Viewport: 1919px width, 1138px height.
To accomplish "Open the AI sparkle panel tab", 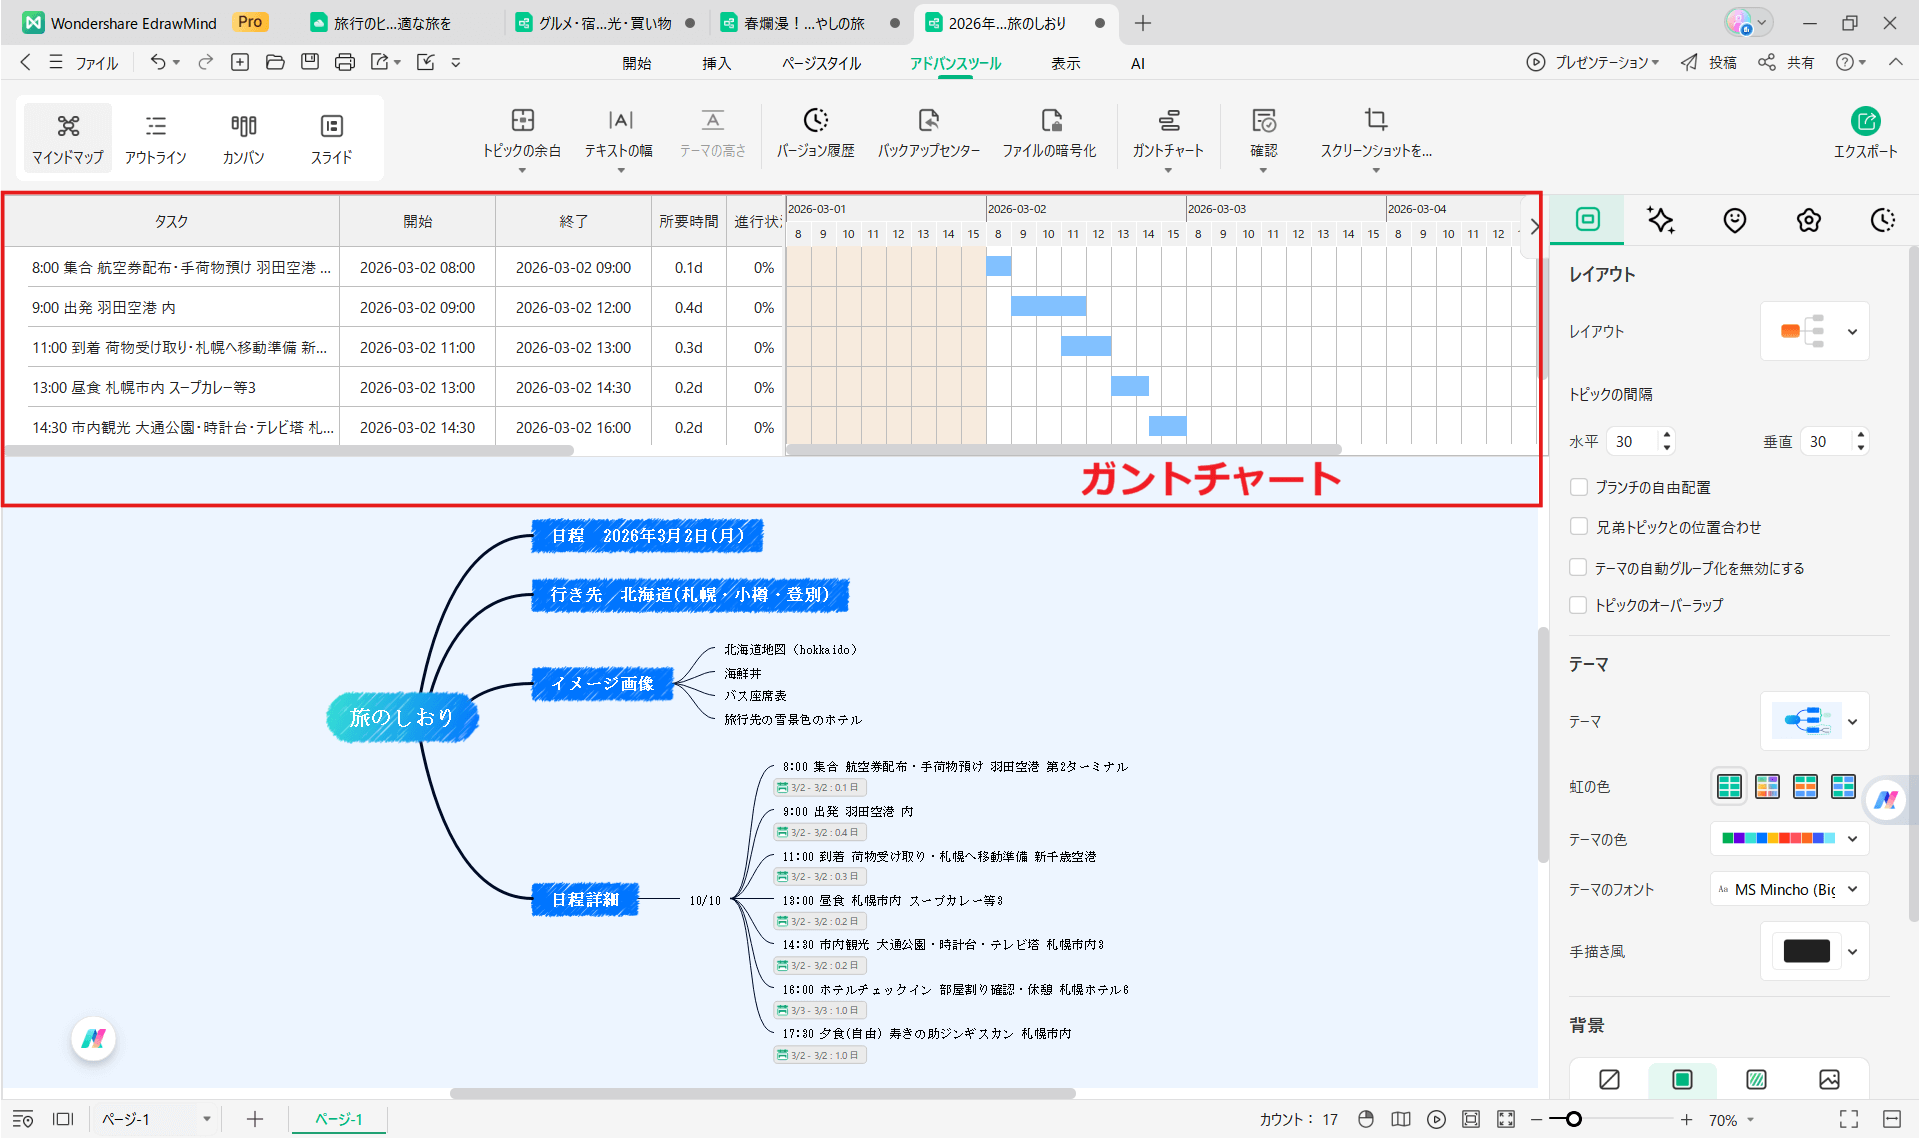I will tap(1660, 220).
